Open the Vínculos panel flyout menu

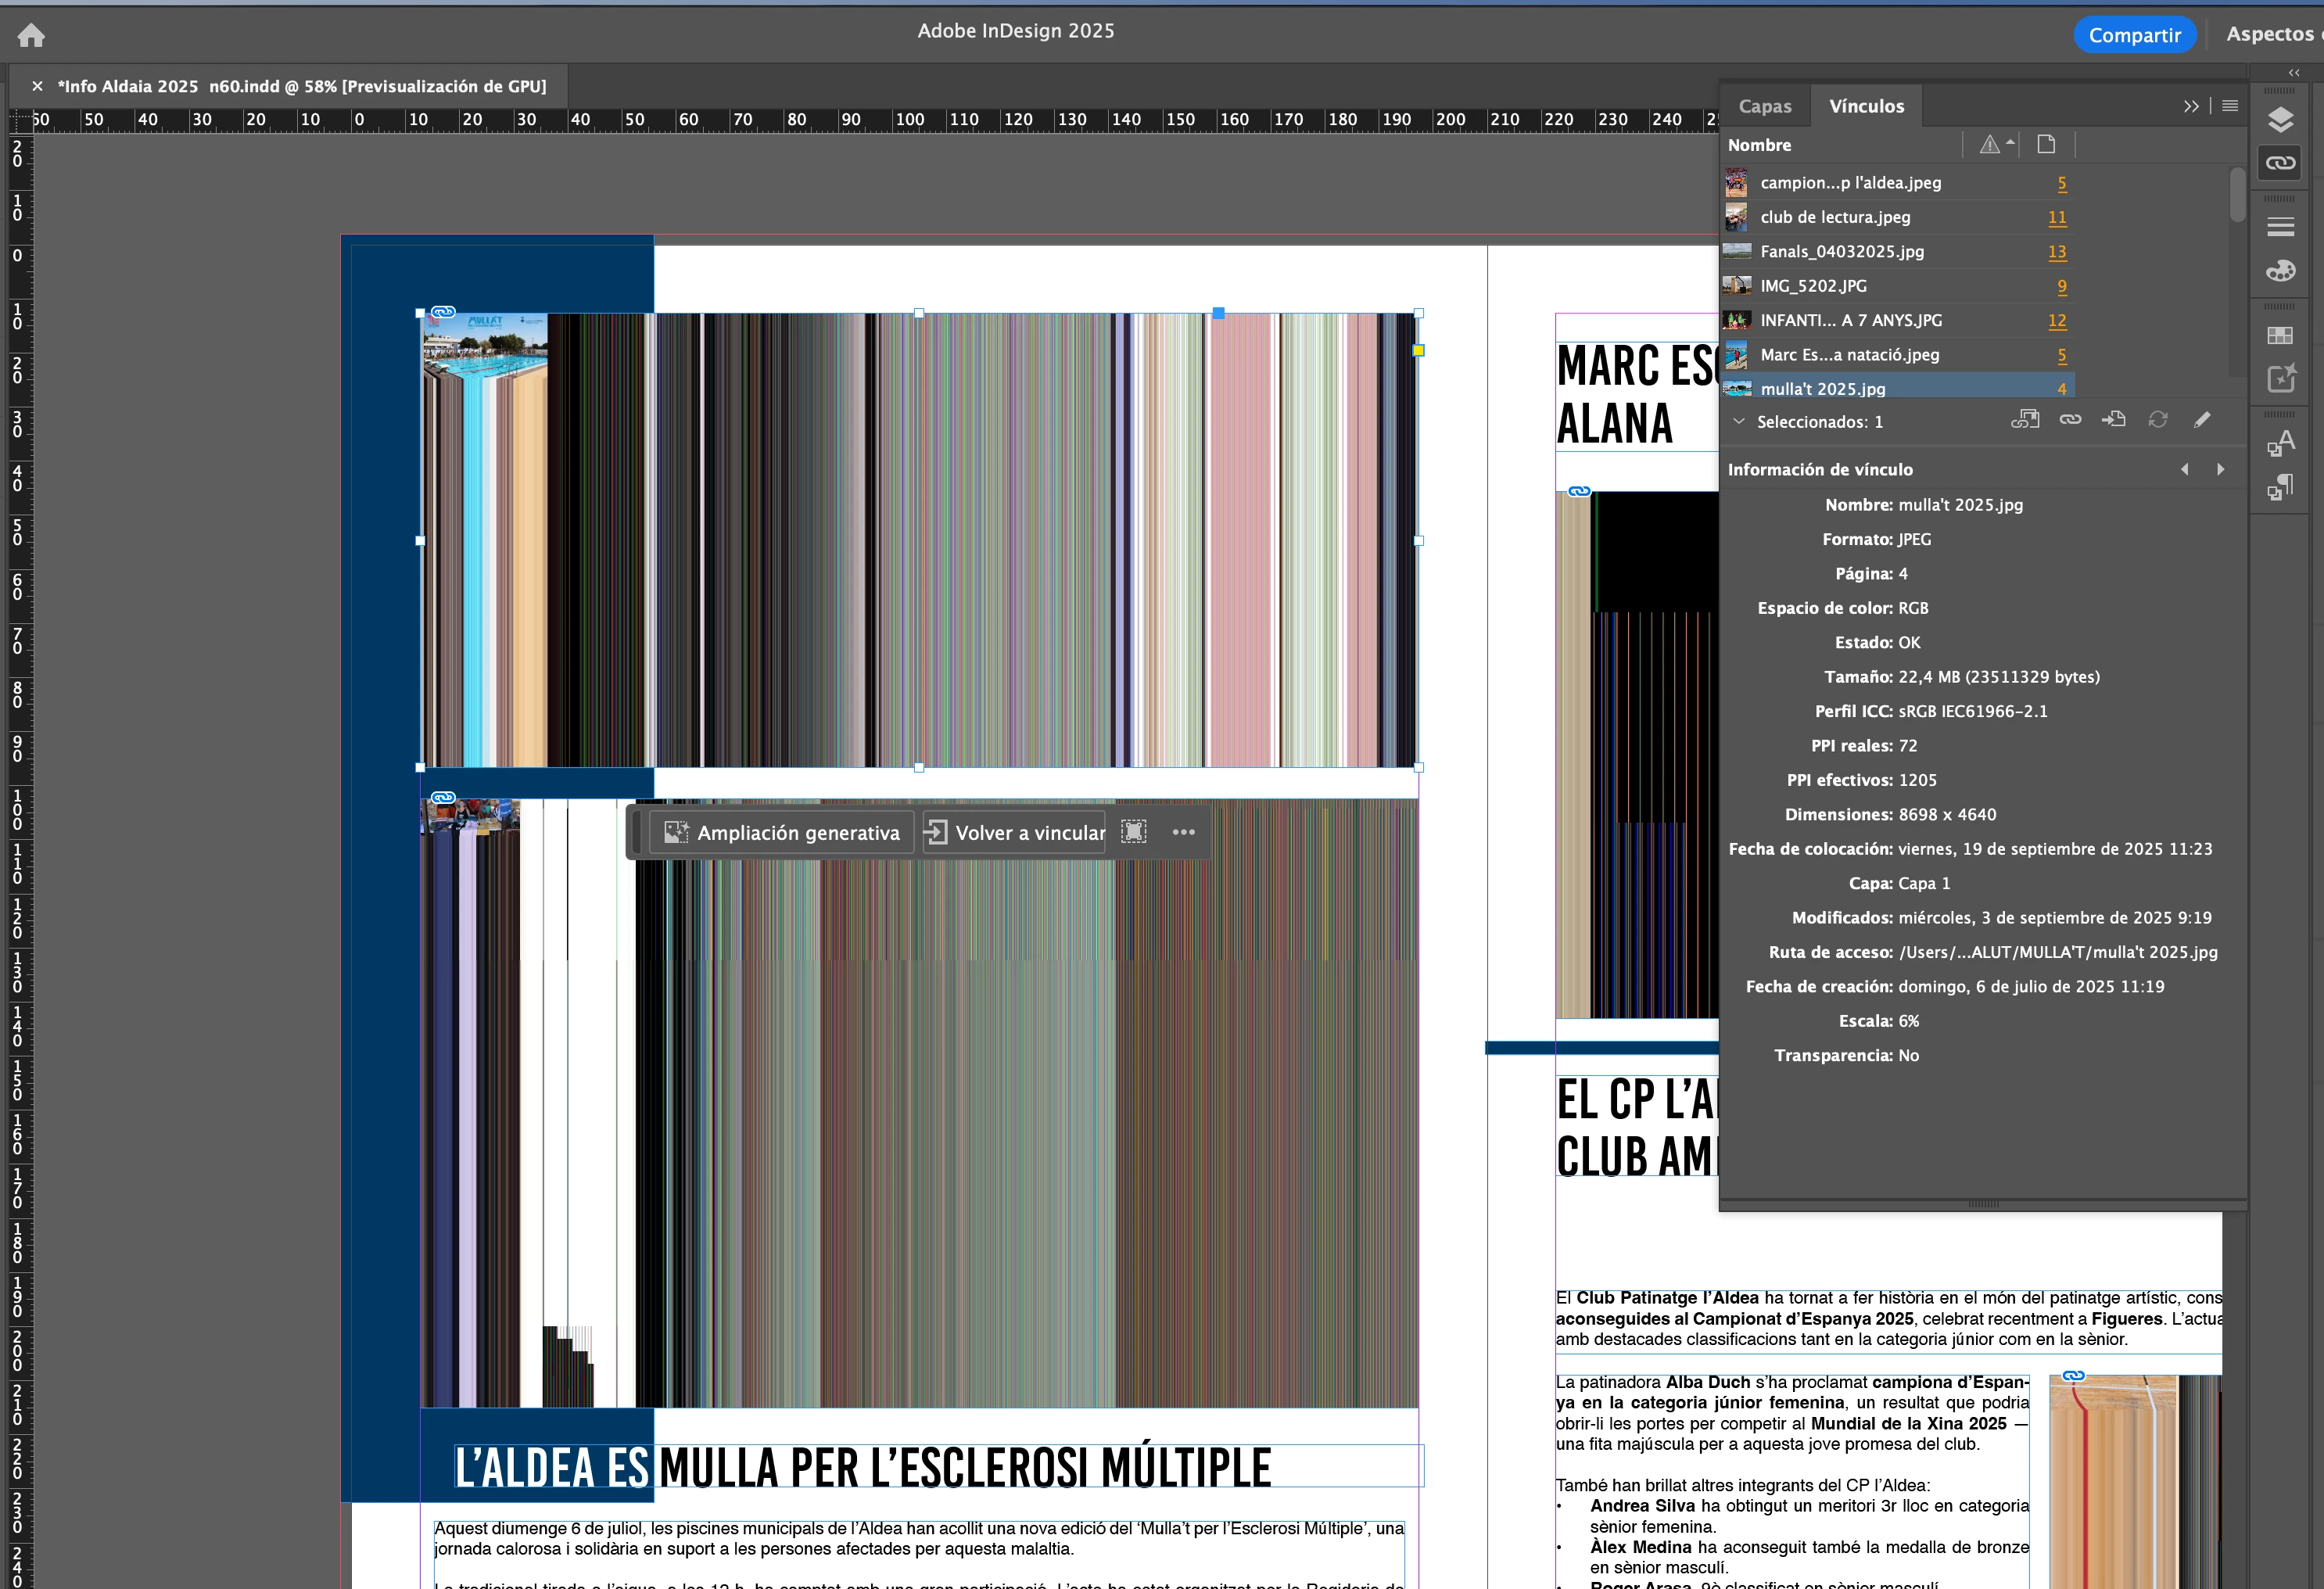(x=2230, y=106)
